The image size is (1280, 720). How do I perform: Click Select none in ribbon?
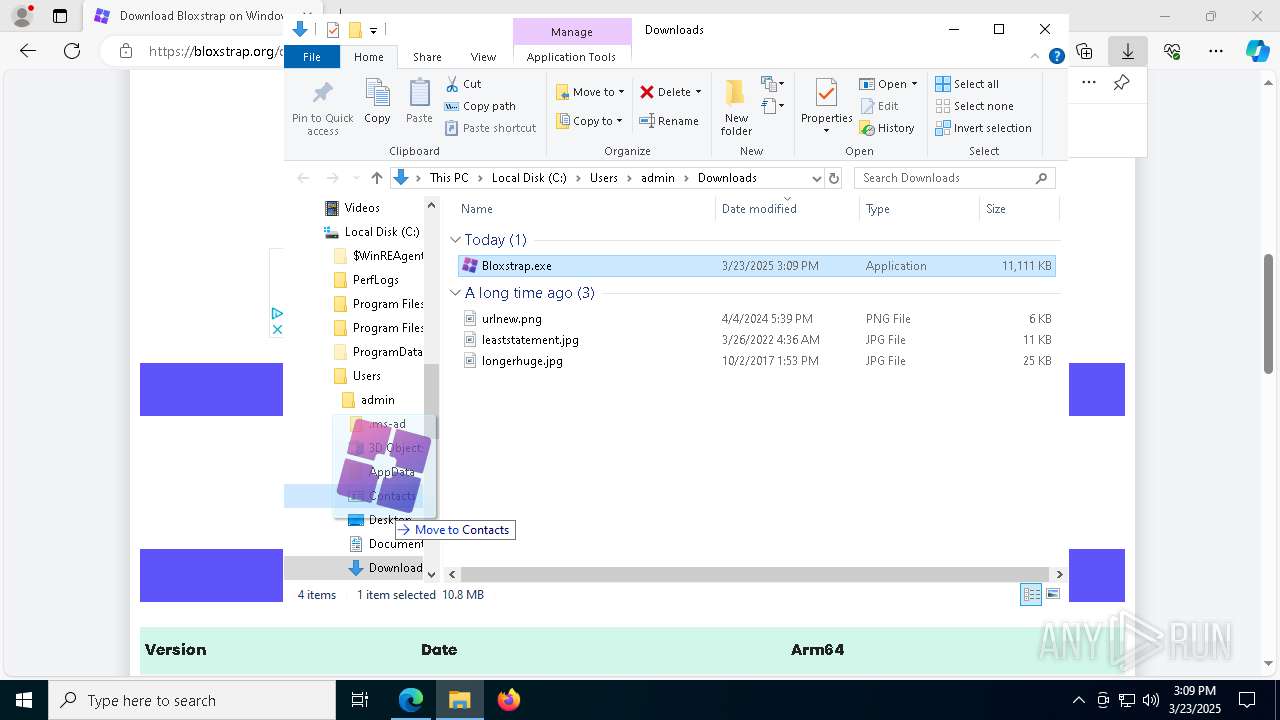point(975,106)
